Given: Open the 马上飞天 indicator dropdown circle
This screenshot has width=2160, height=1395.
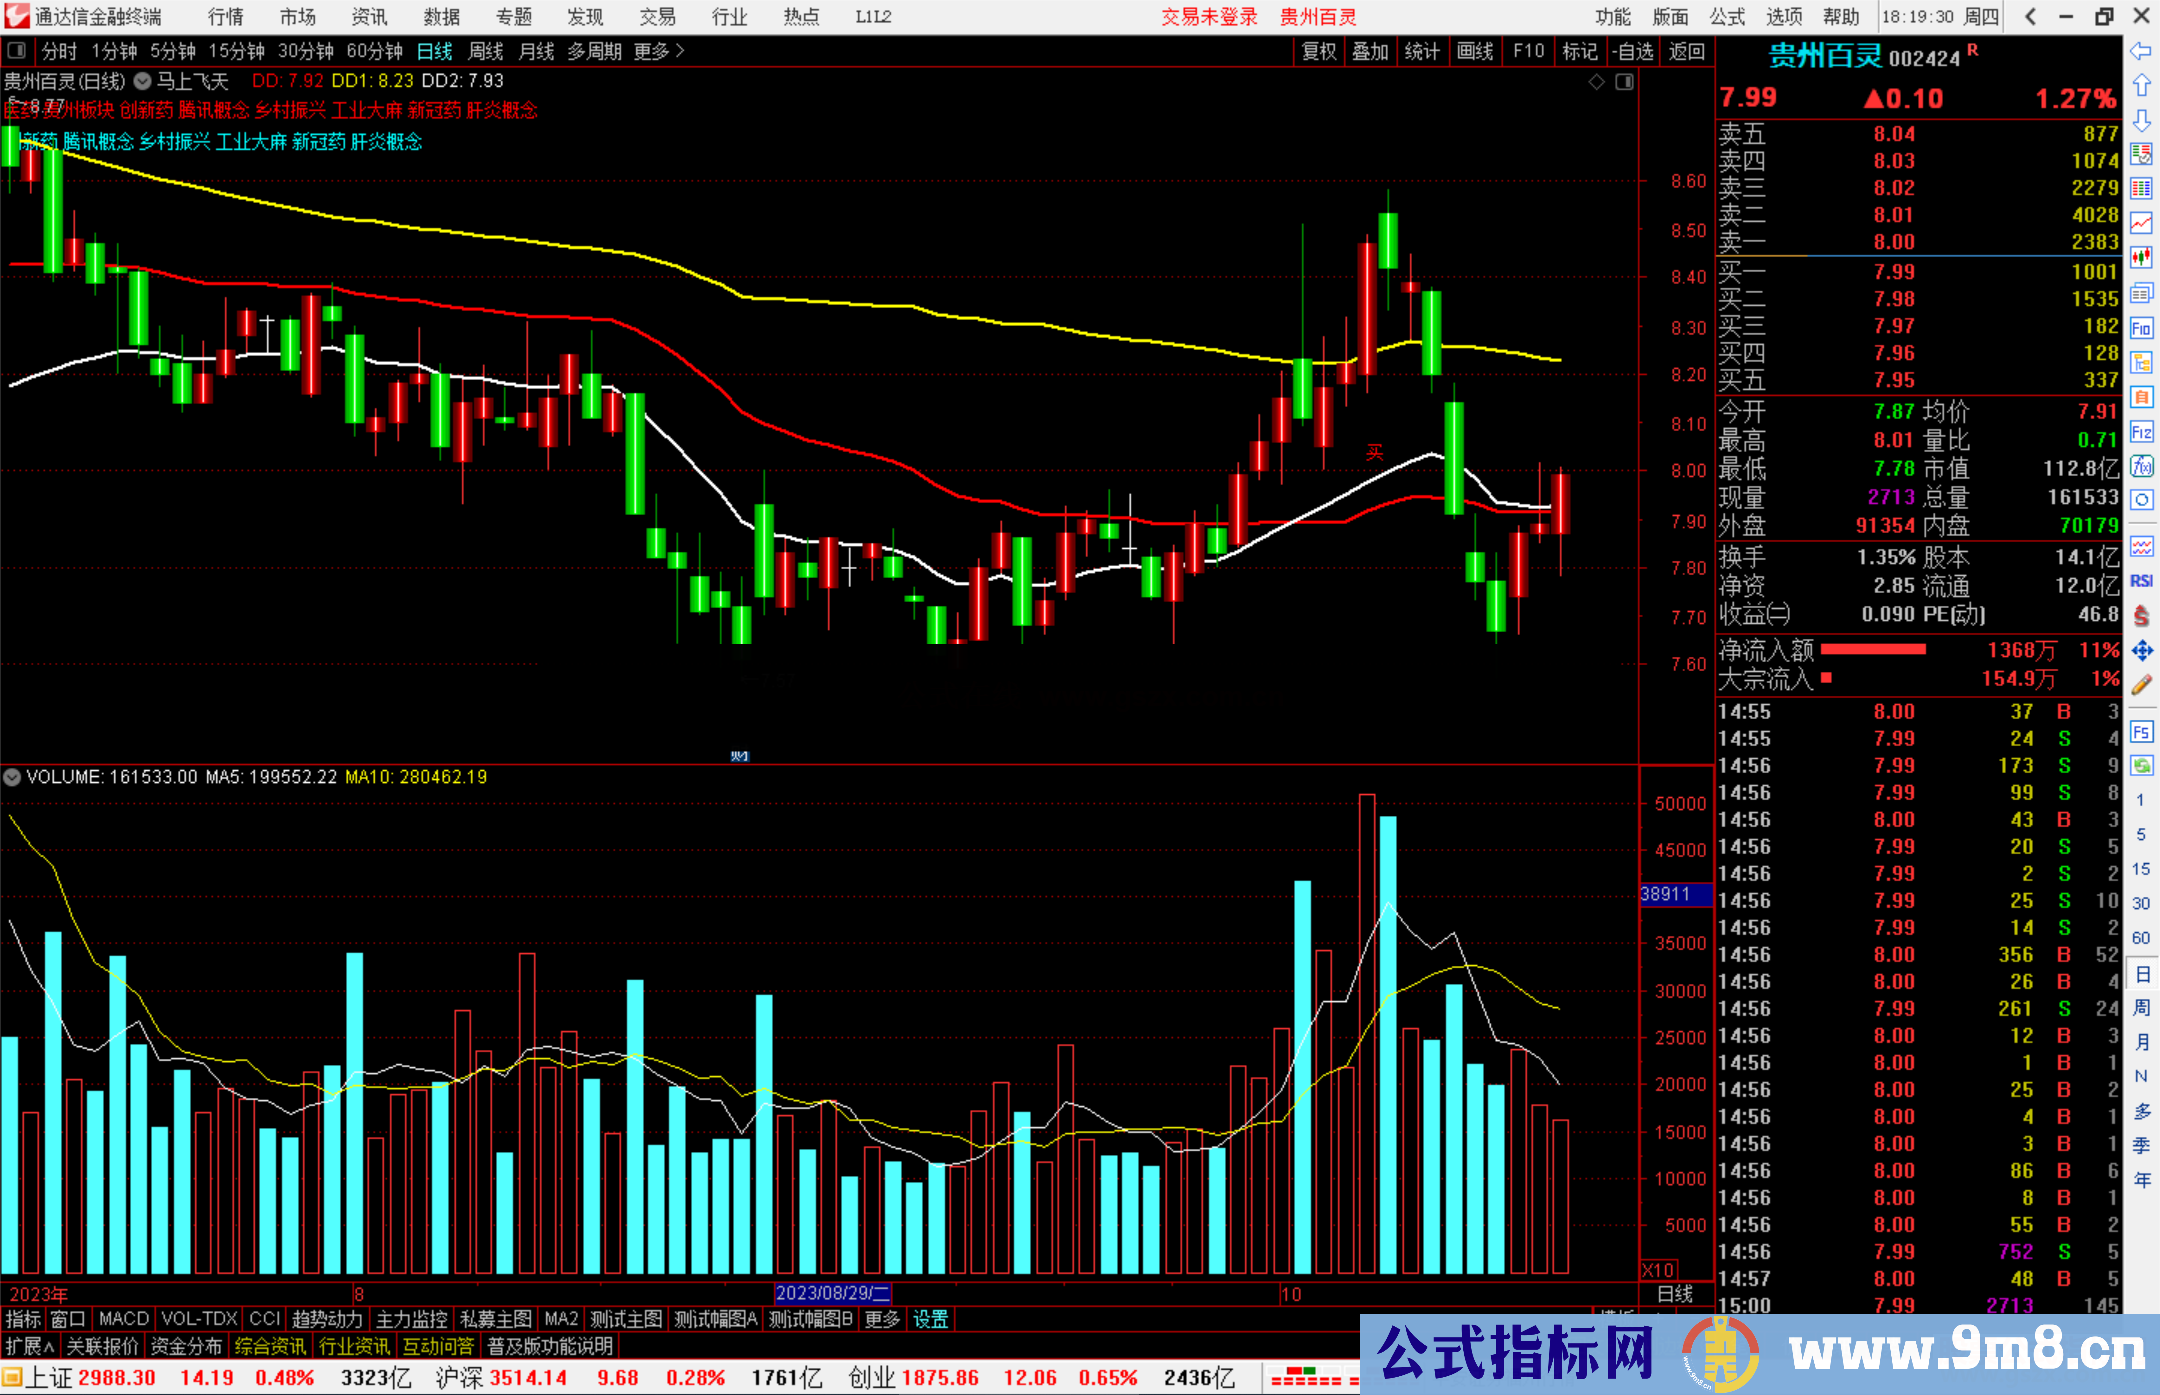Looking at the screenshot, I should (x=143, y=81).
